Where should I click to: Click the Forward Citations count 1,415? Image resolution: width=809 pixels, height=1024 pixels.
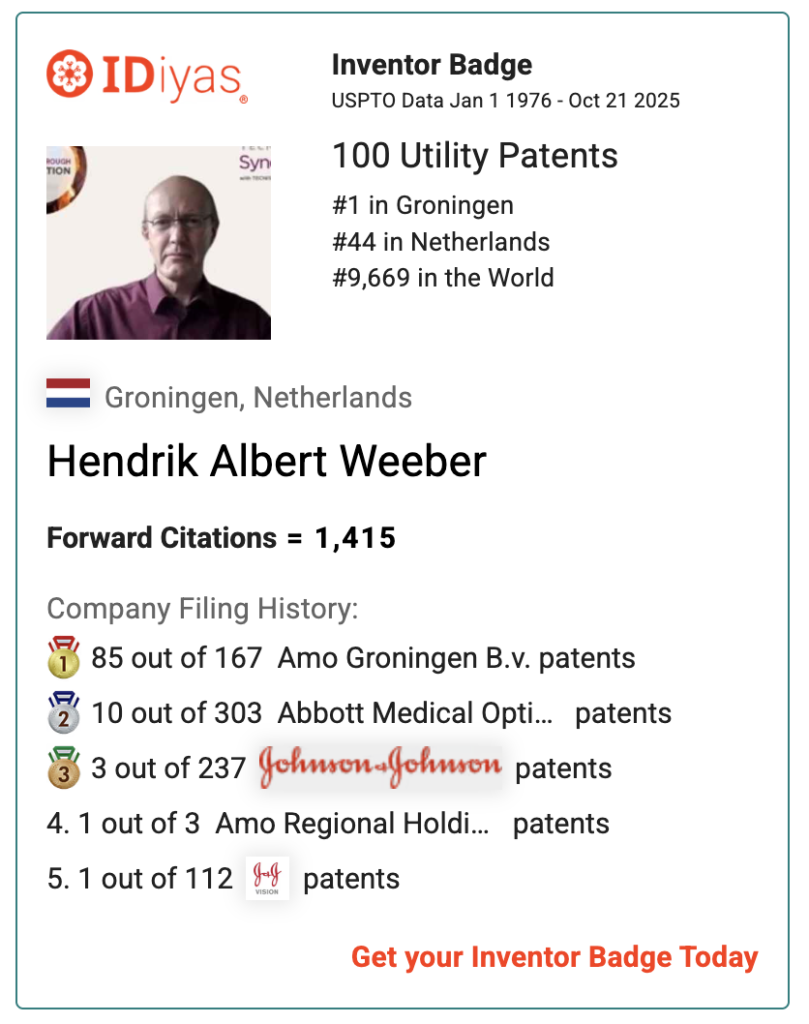[355, 539]
